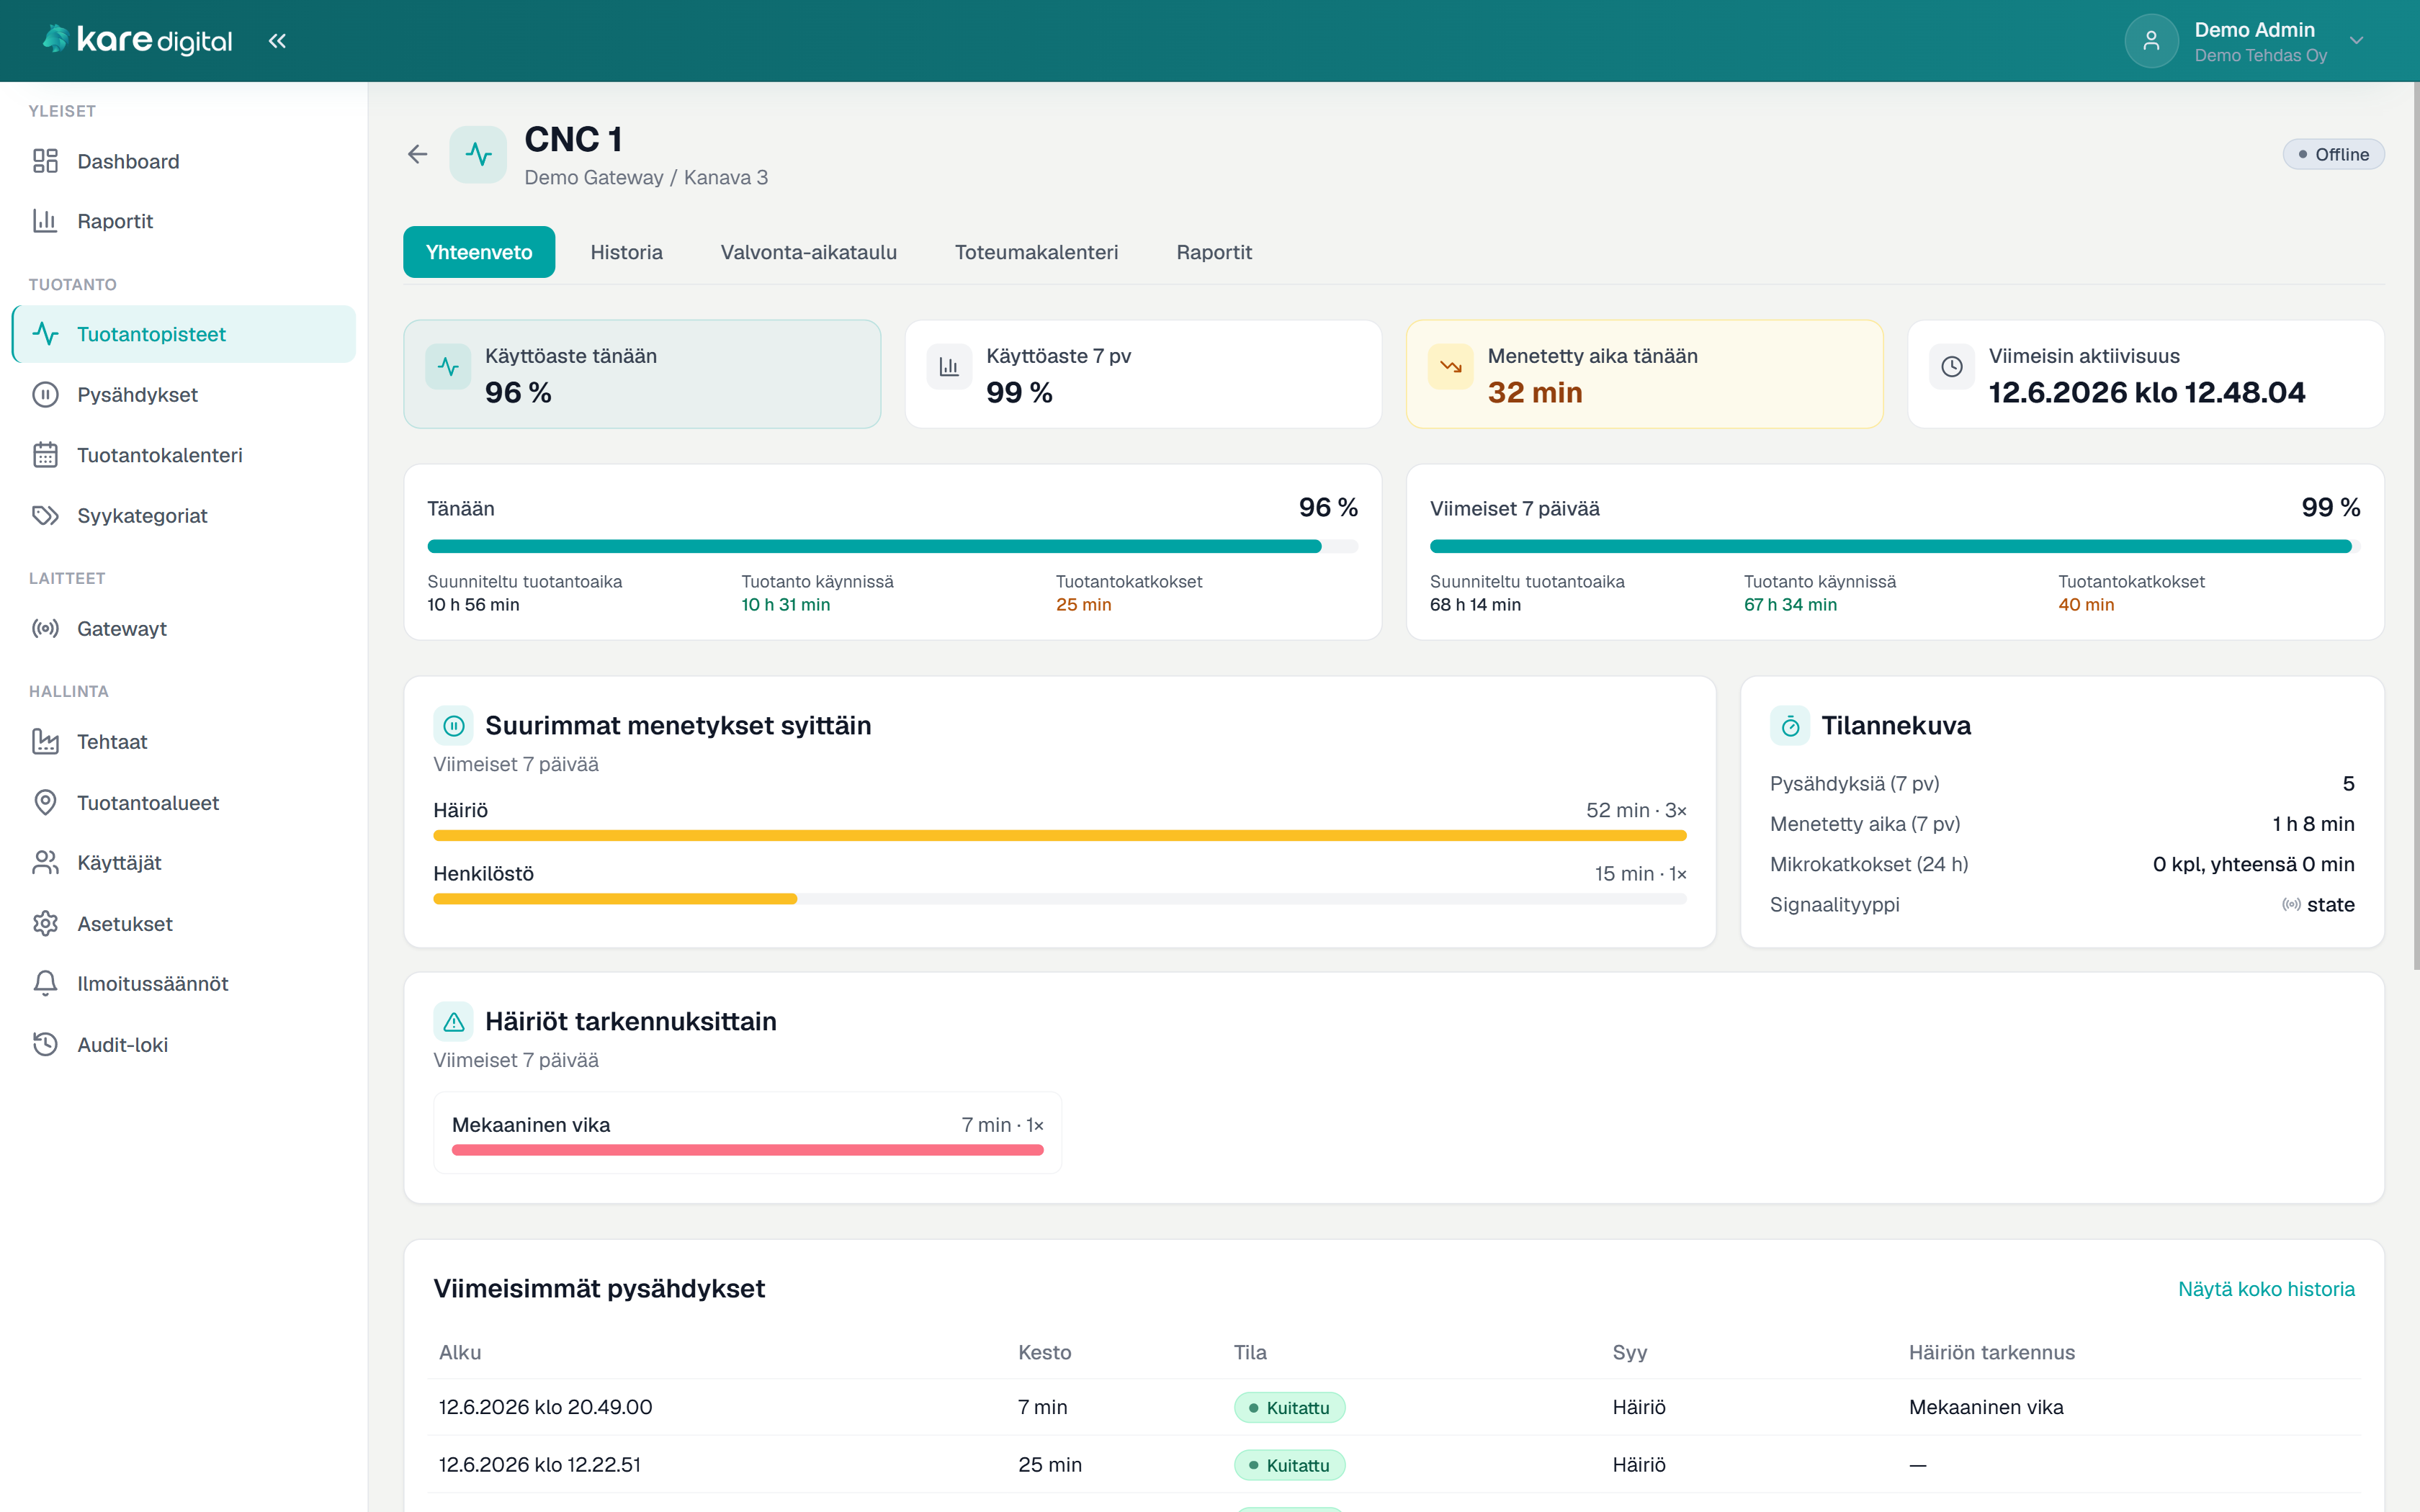
Task: Click the Menetetty aika trending-down icon
Action: (1450, 367)
